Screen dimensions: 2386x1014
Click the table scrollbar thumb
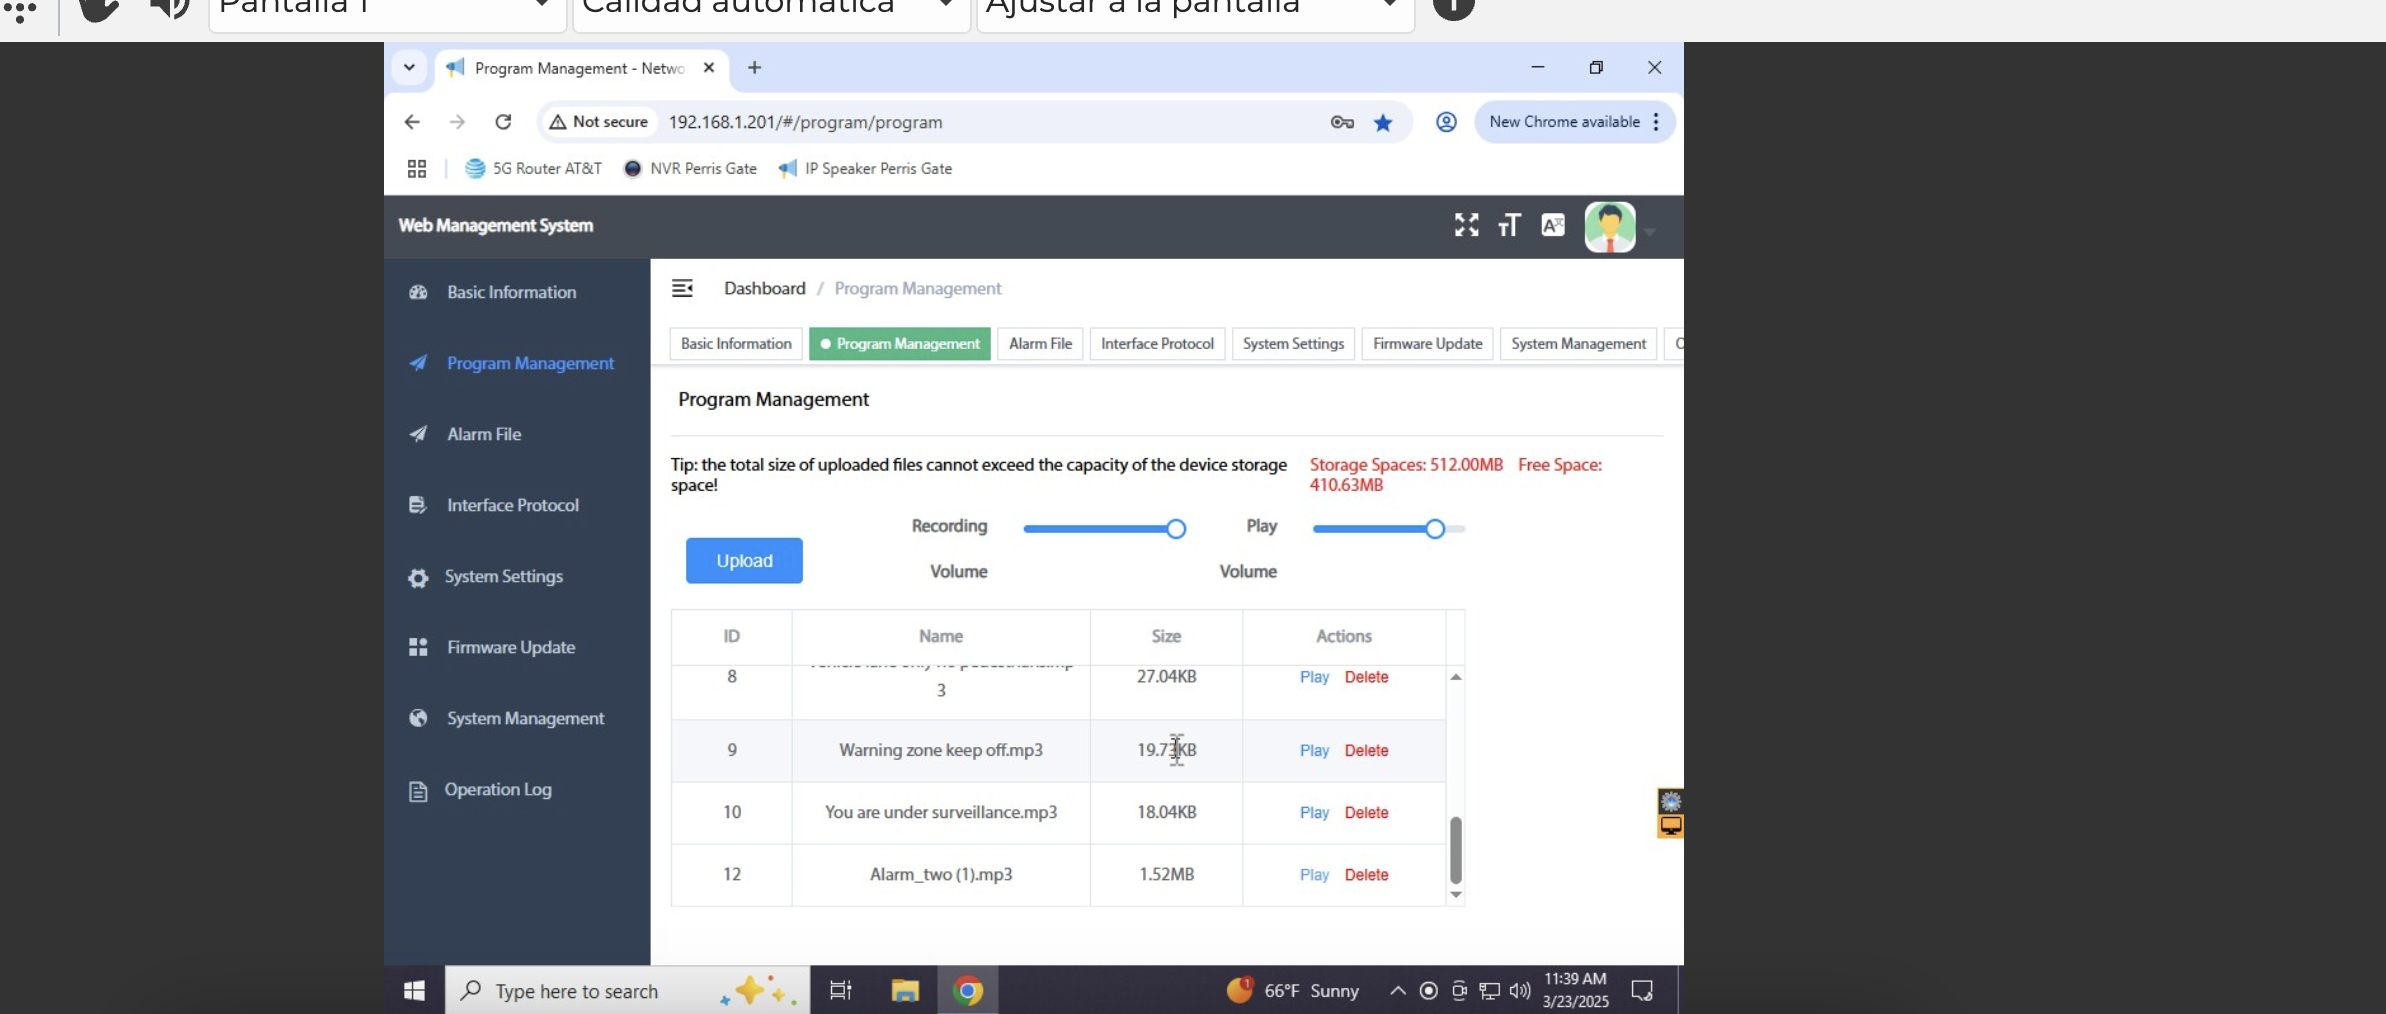click(1456, 850)
